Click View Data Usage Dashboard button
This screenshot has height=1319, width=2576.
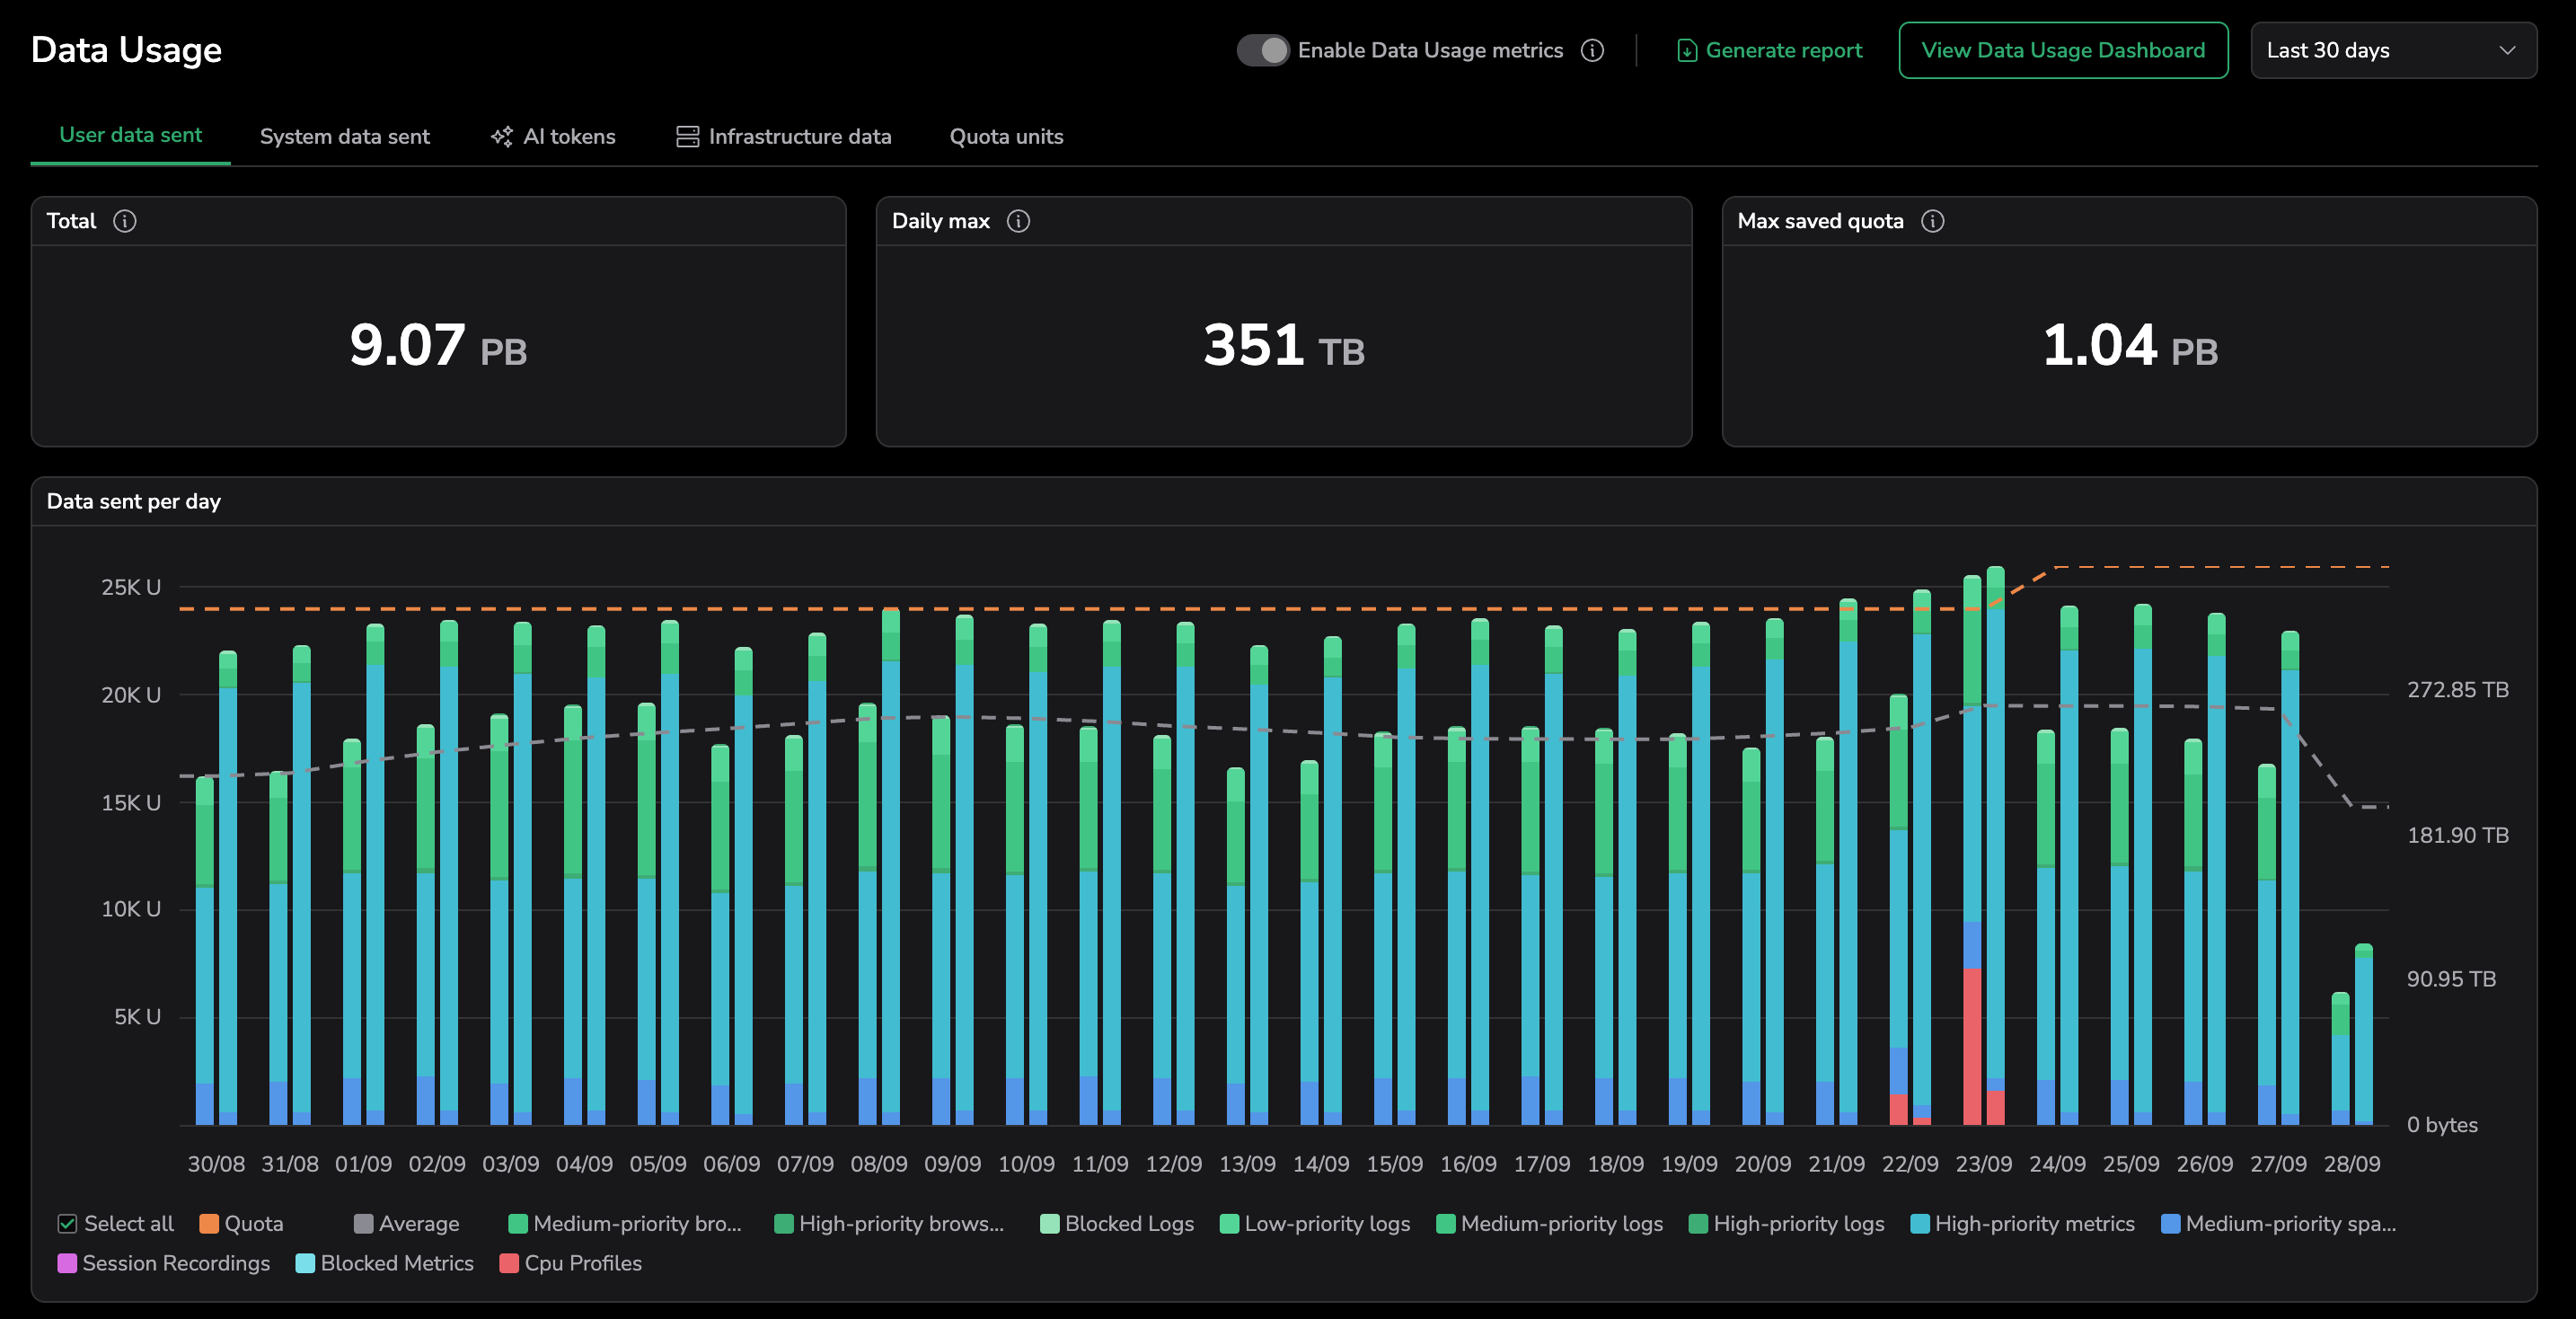[2062, 50]
